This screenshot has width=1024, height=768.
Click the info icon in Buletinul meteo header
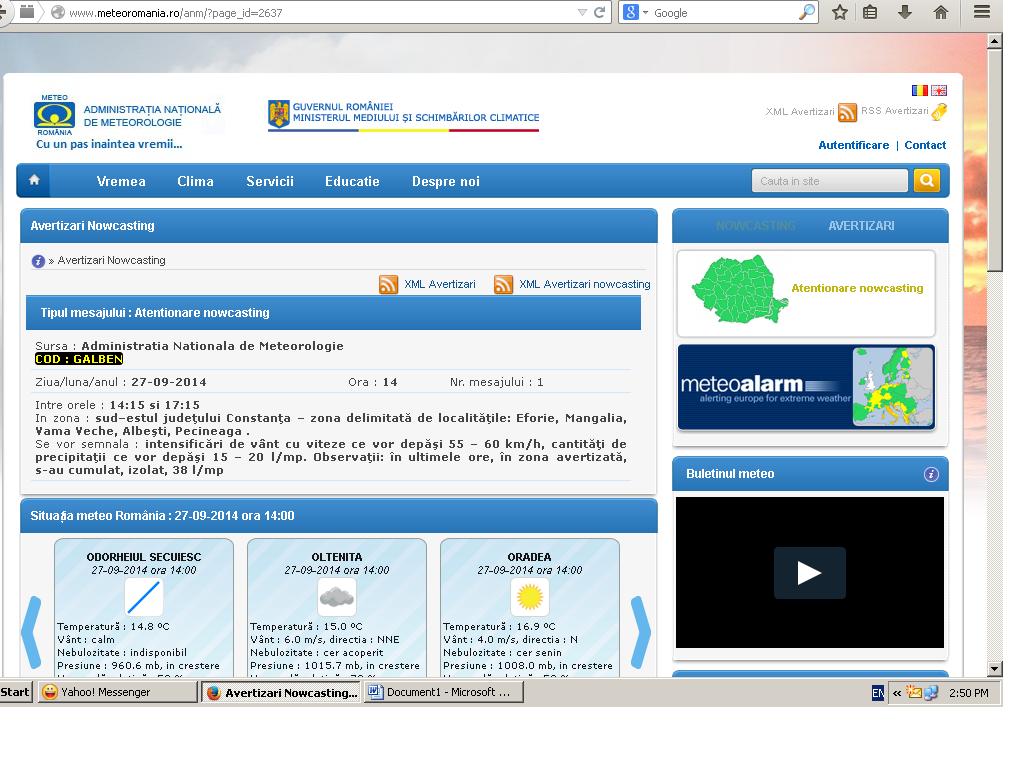(931, 474)
